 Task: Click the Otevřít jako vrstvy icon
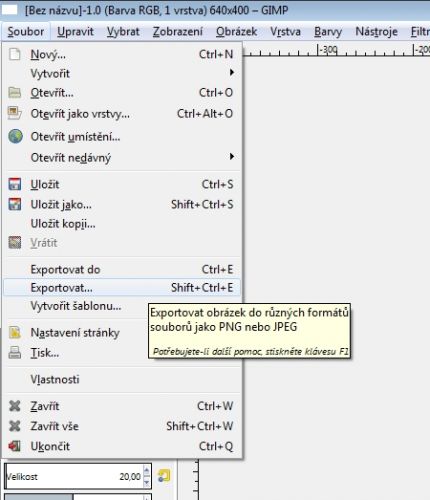point(15,113)
